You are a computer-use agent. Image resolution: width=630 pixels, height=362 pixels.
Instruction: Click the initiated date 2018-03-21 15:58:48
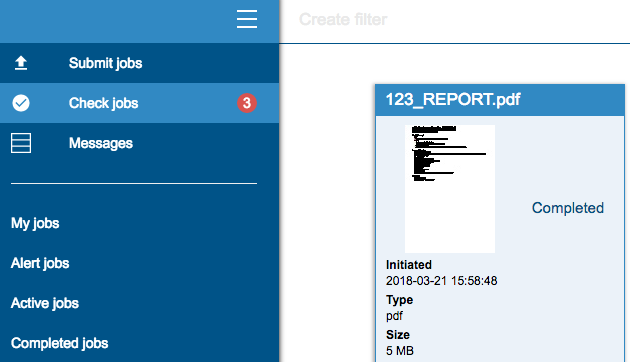pyautogui.click(x=442, y=280)
